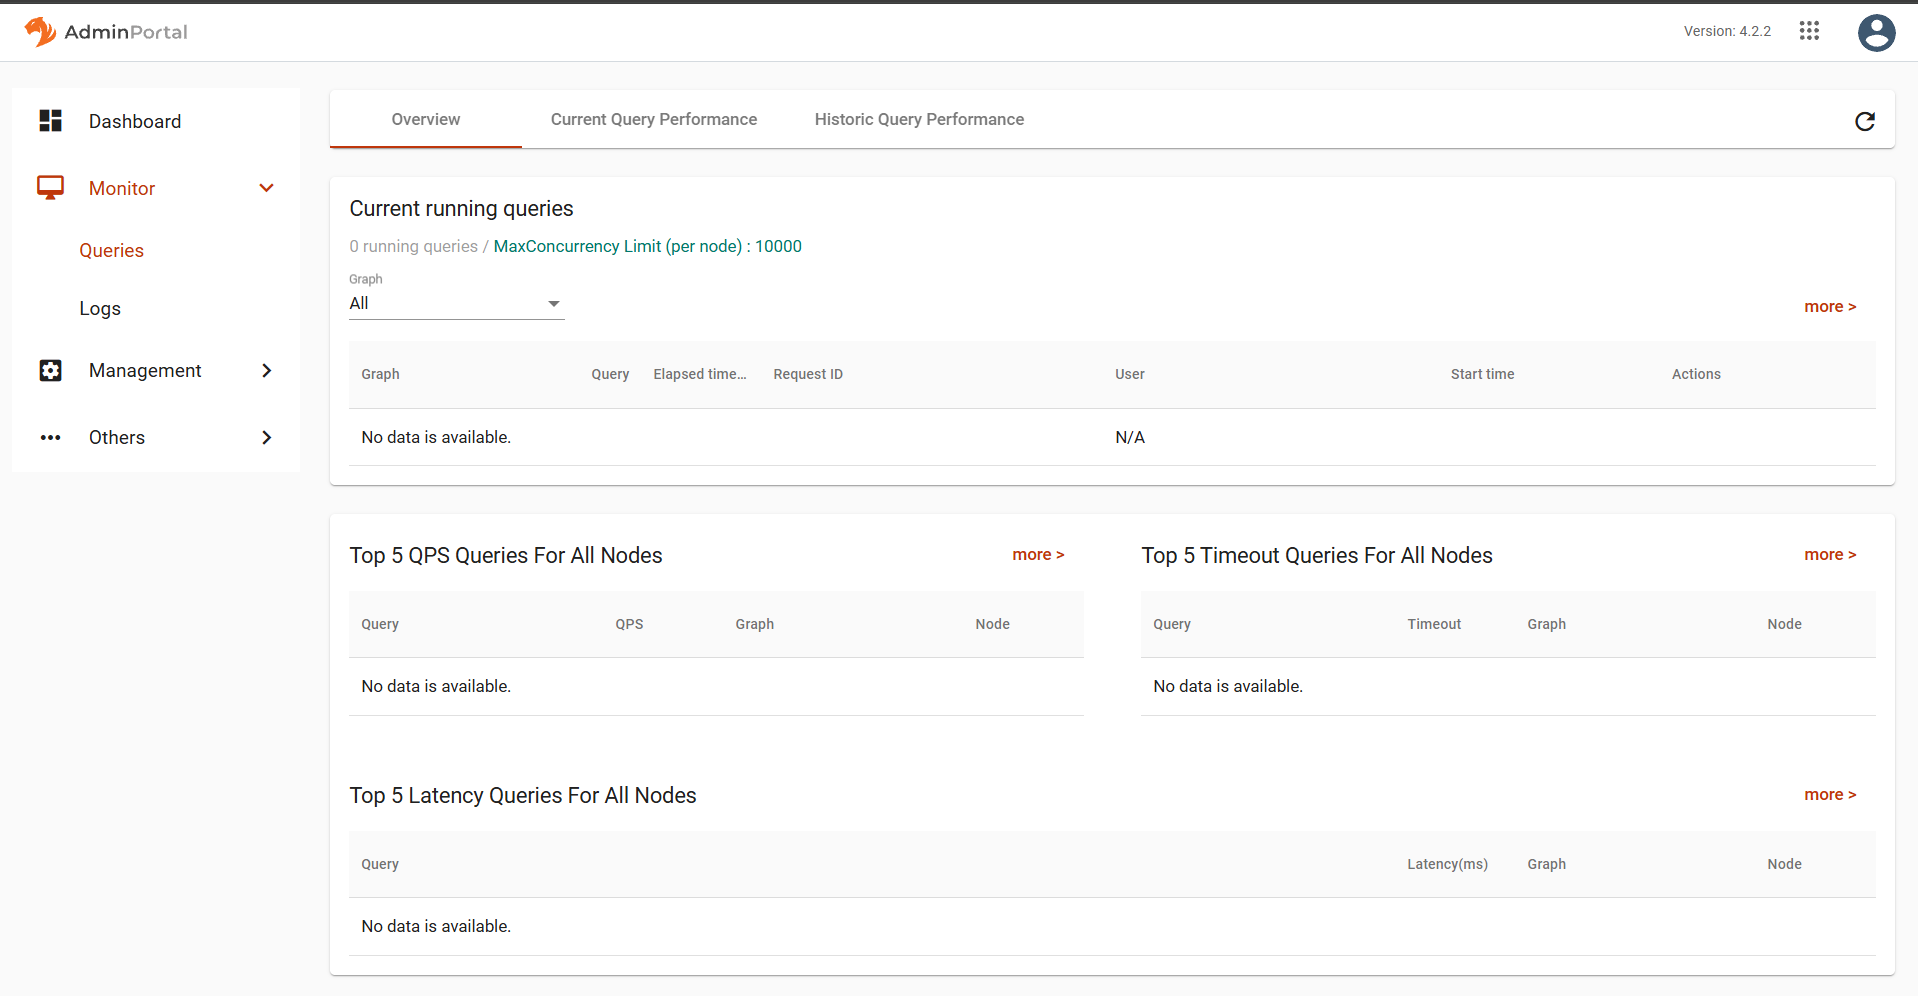Click the User column header
This screenshot has height=996, width=1918.
1130,374
